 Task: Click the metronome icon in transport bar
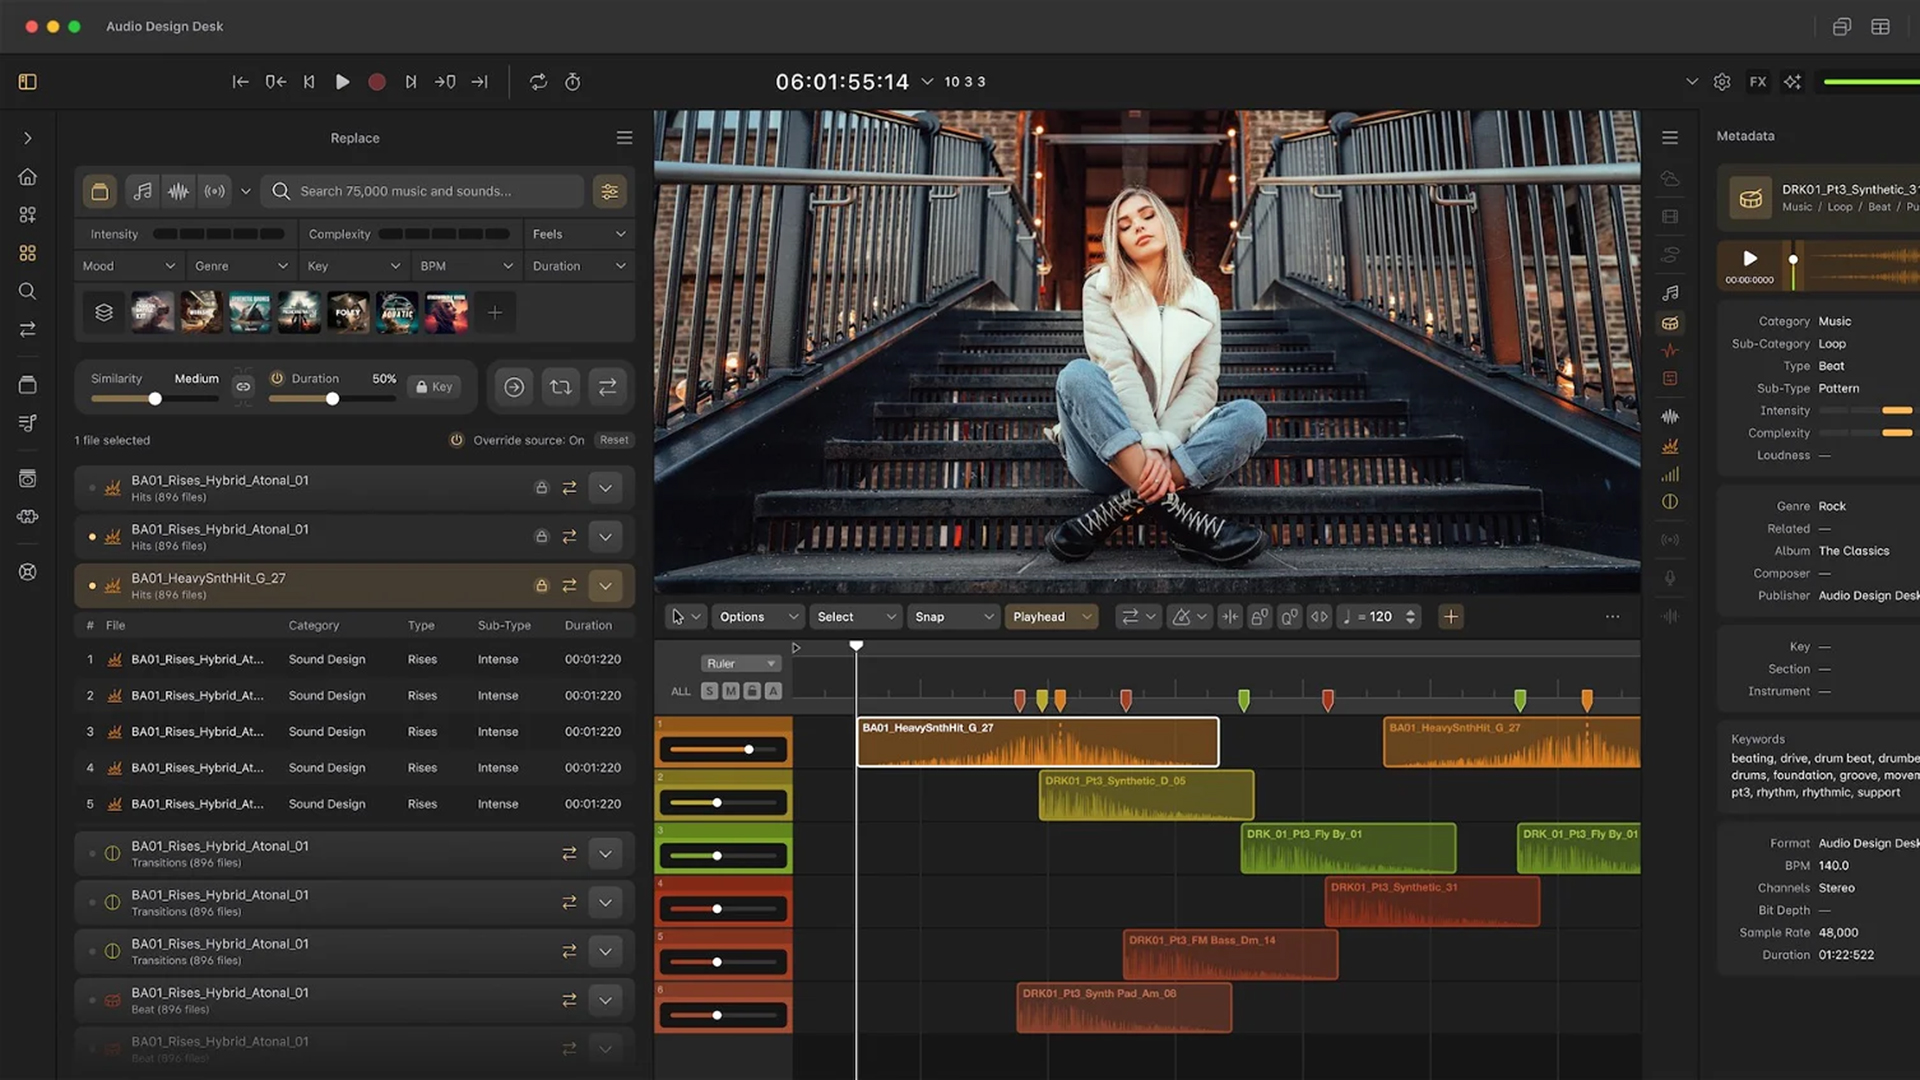coord(573,82)
